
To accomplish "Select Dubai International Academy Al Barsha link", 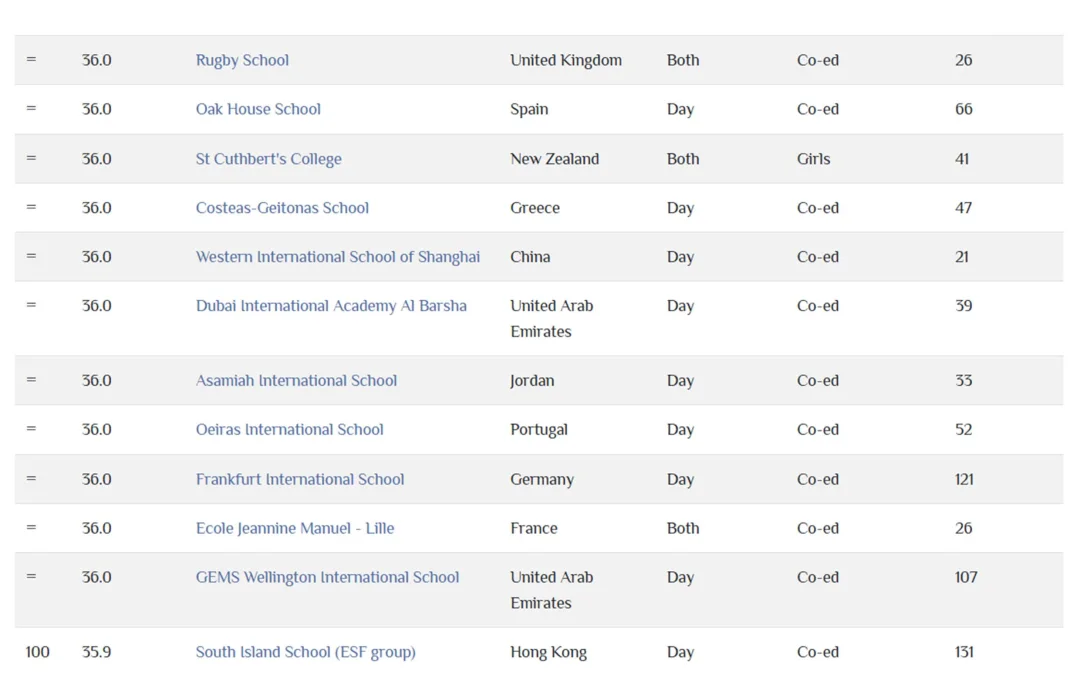I will click(331, 306).
